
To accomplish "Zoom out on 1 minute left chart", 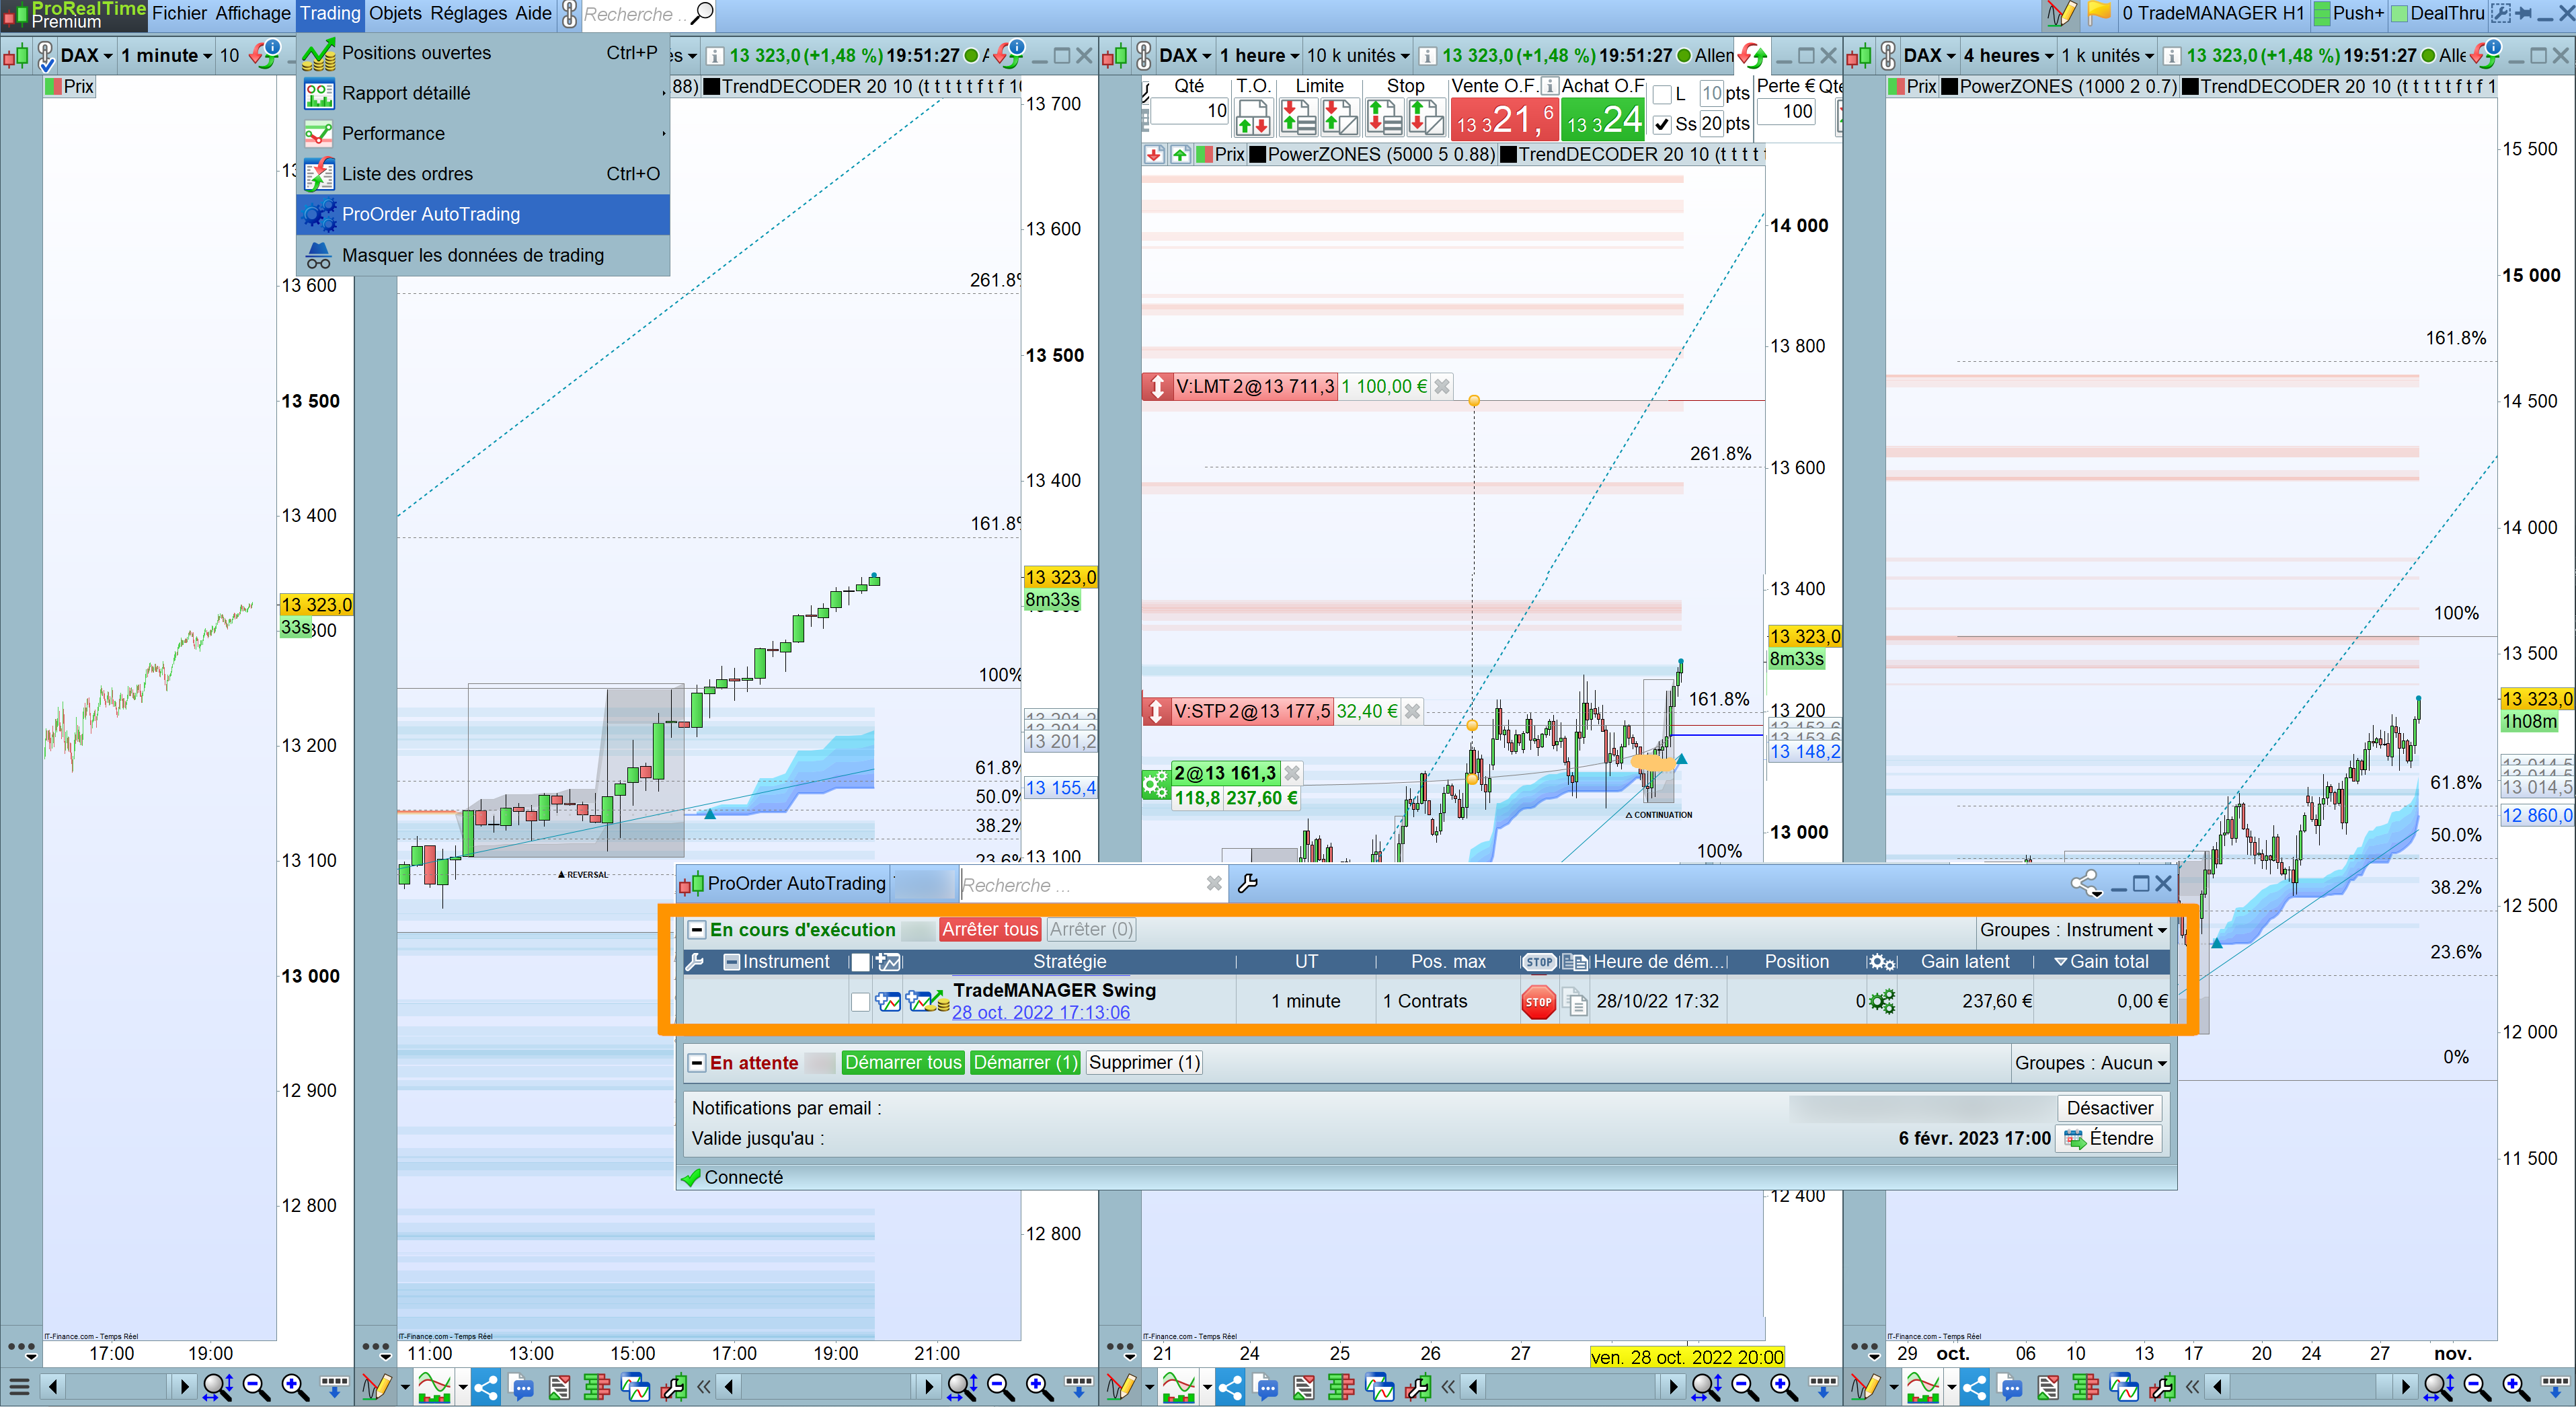I will (x=256, y=1386).
